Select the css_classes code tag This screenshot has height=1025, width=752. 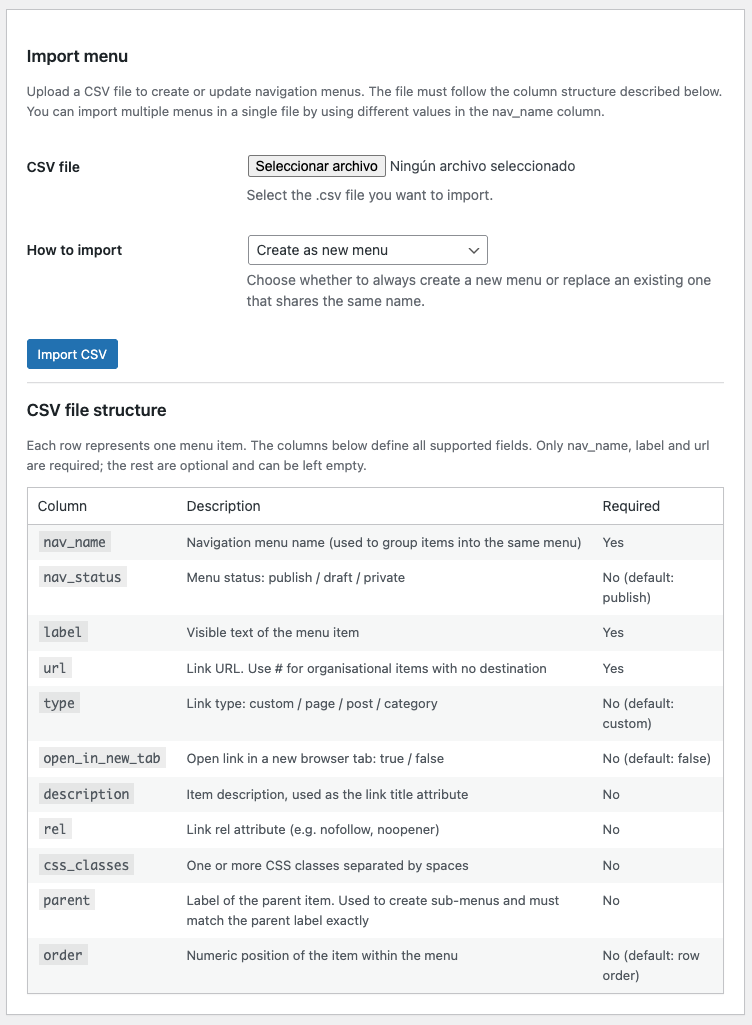[86, 865]
